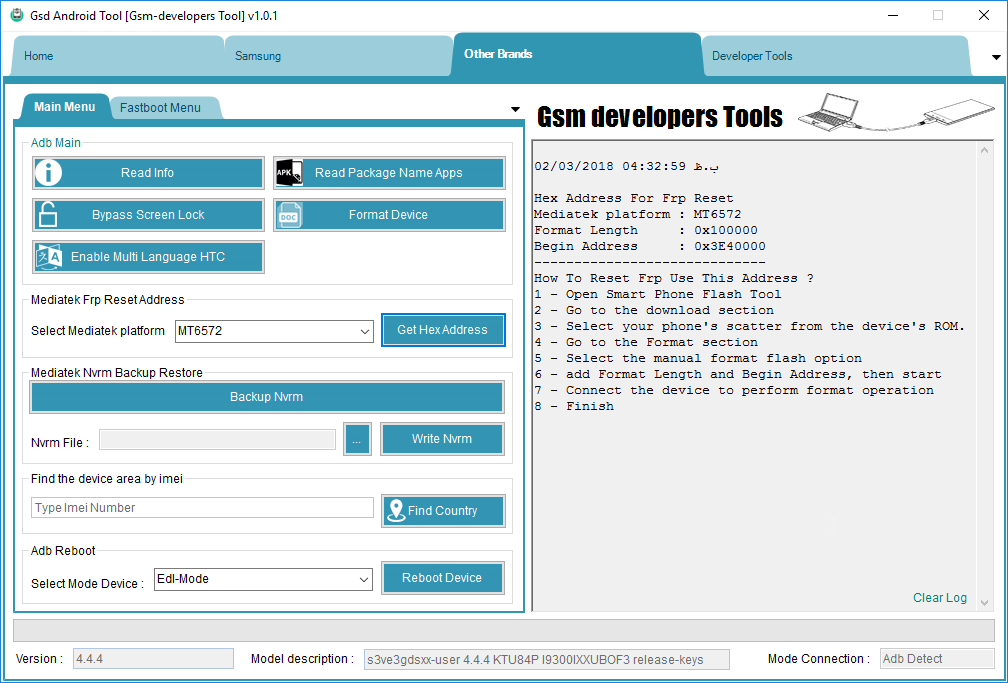Screen dimensions: 1008x683
Task: Click the log line 'Mediatek platform : MT6572'
Action: [x=637, y=214]
